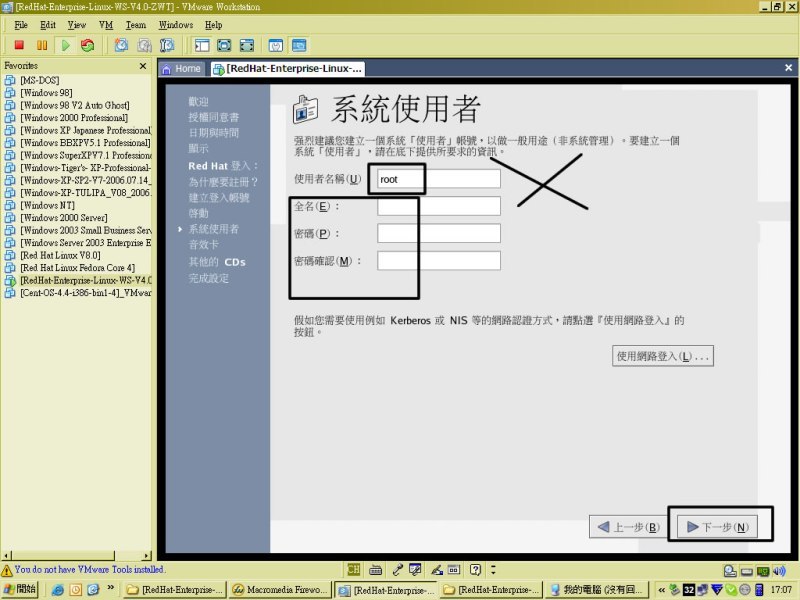The height and width of the screenshot is (600, 800).
Task: Open the Windows menu
Action: tap(176, 25)
